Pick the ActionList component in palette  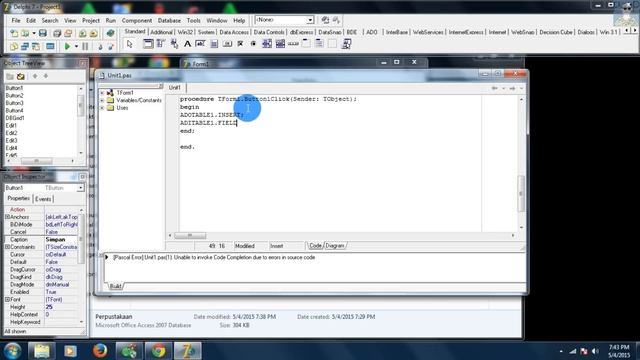coord(347,44)
